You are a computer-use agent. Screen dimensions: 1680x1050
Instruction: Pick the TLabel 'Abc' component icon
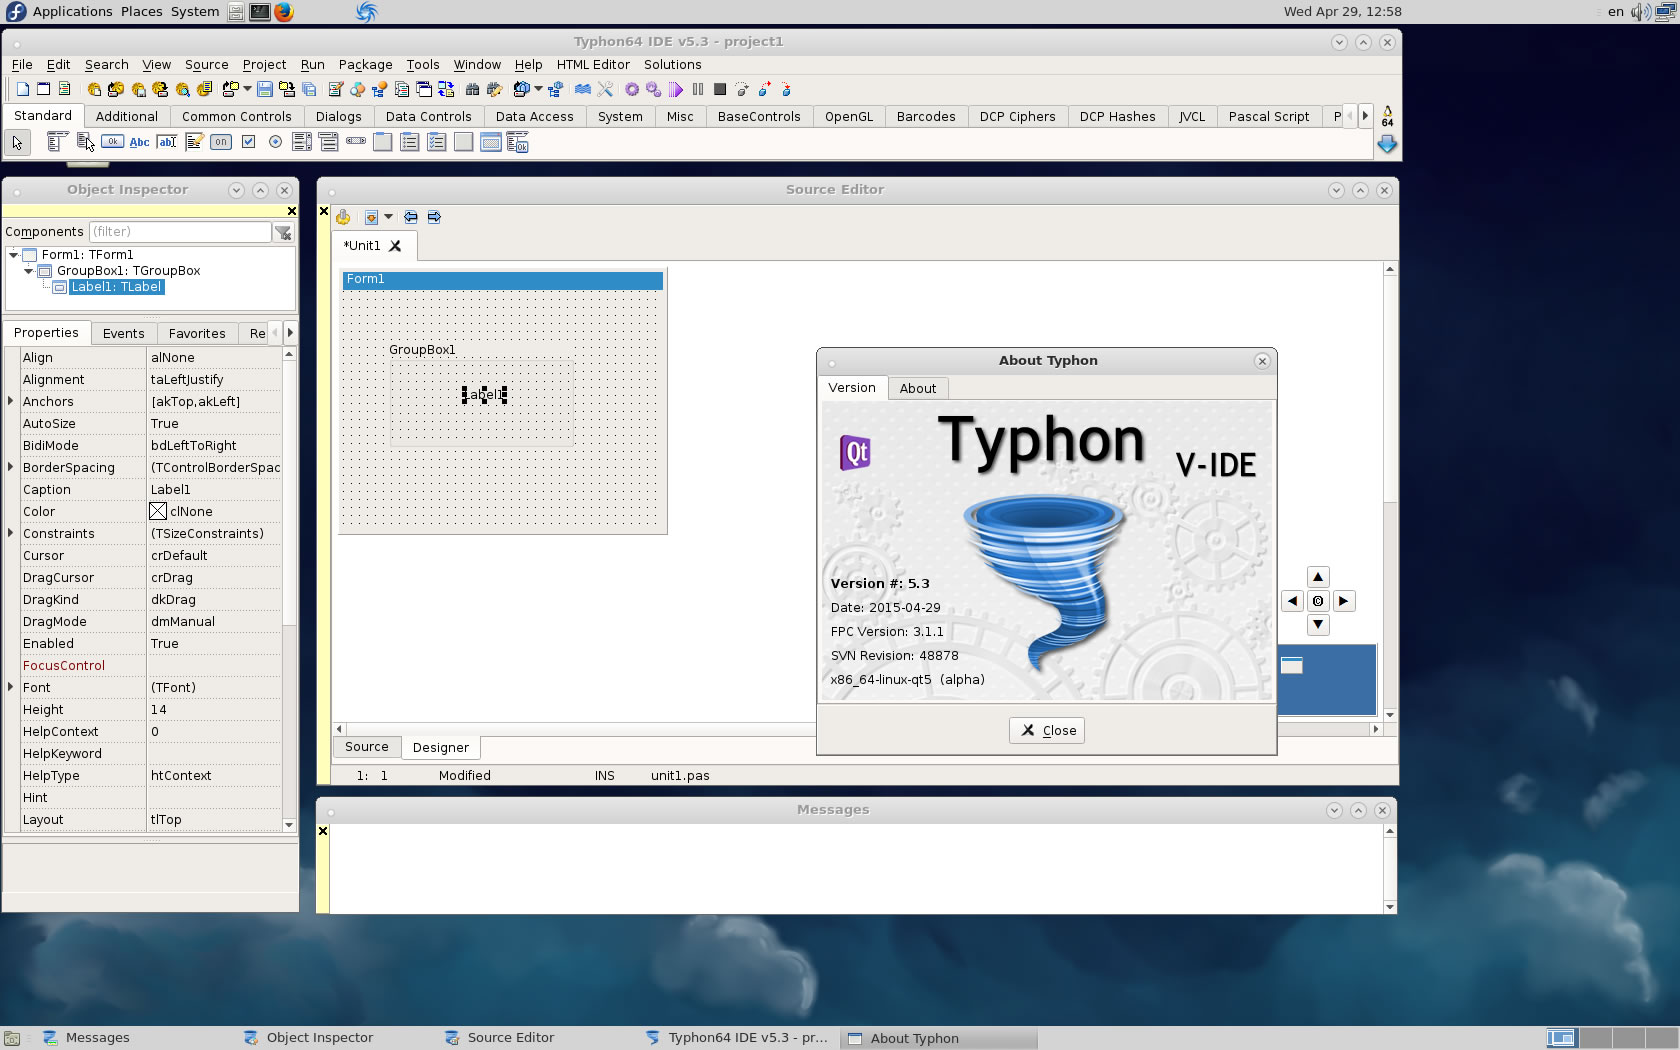(140, 142)
